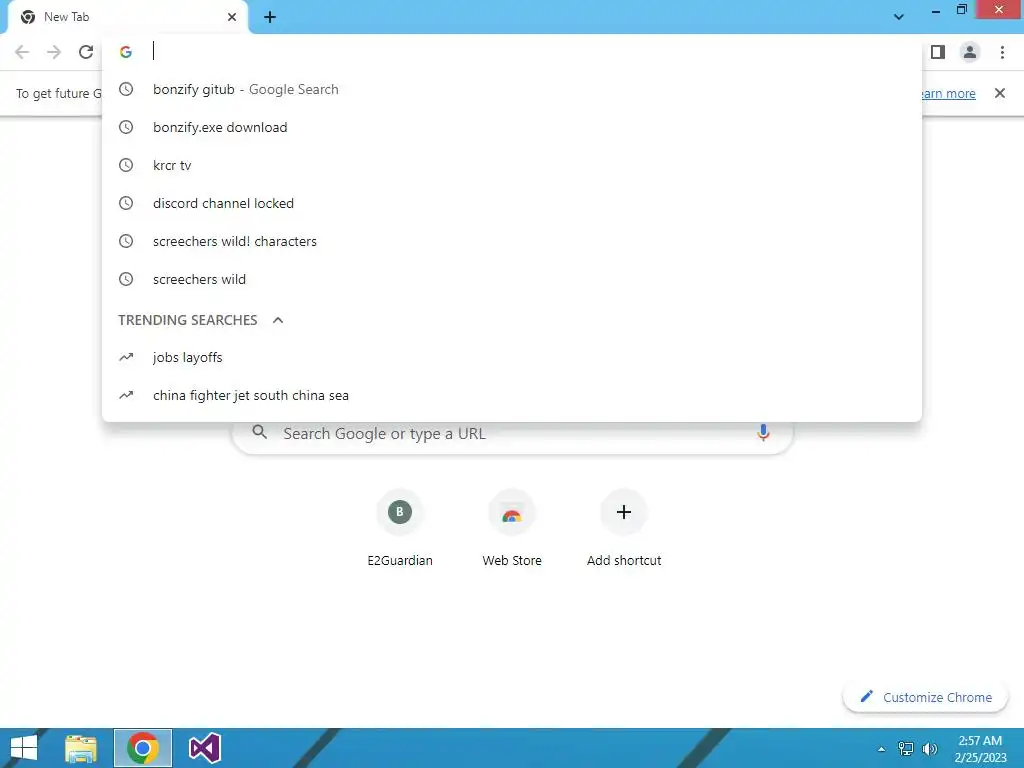Select the New Tab tab

[x=127, y=17]
